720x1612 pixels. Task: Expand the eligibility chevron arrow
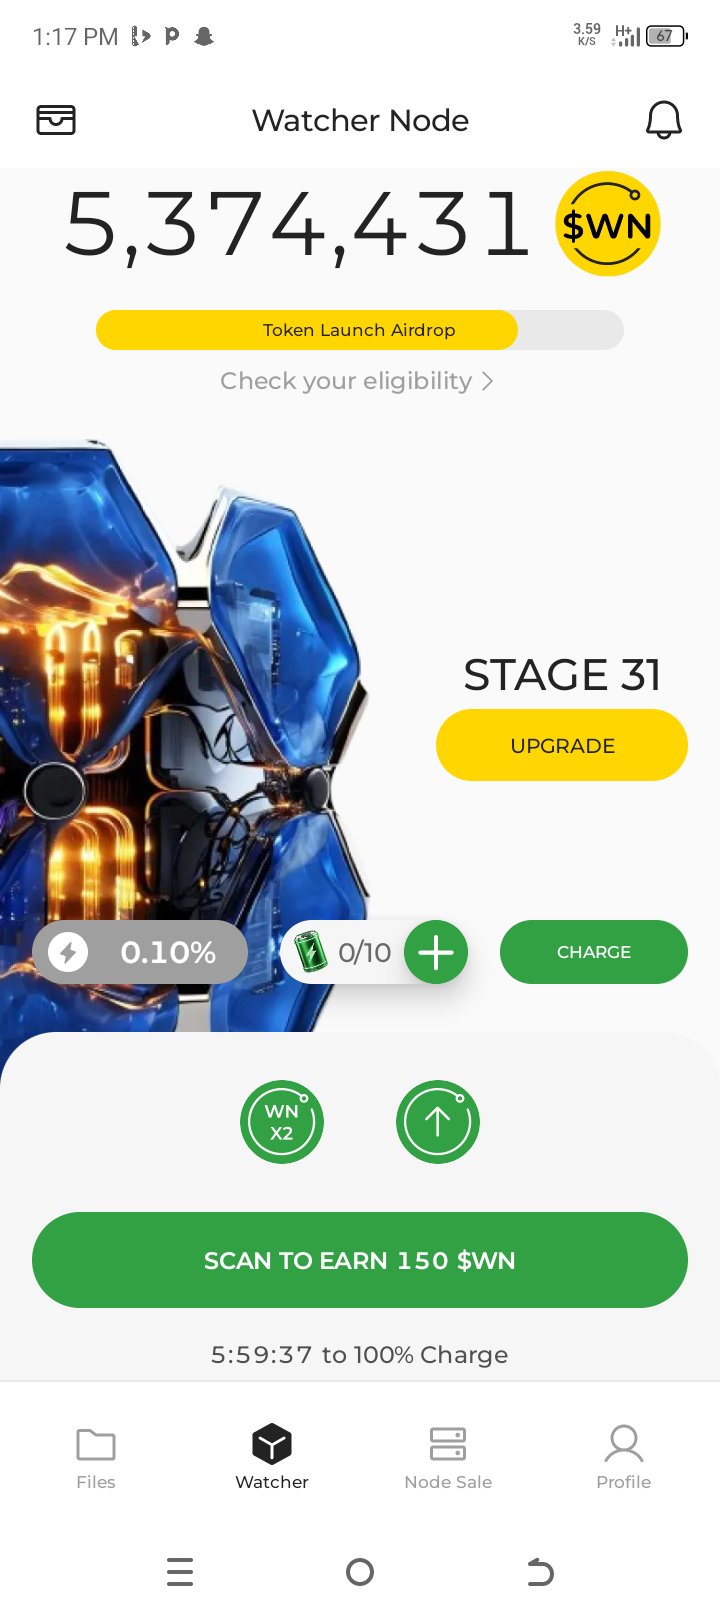tap(487, 381)
